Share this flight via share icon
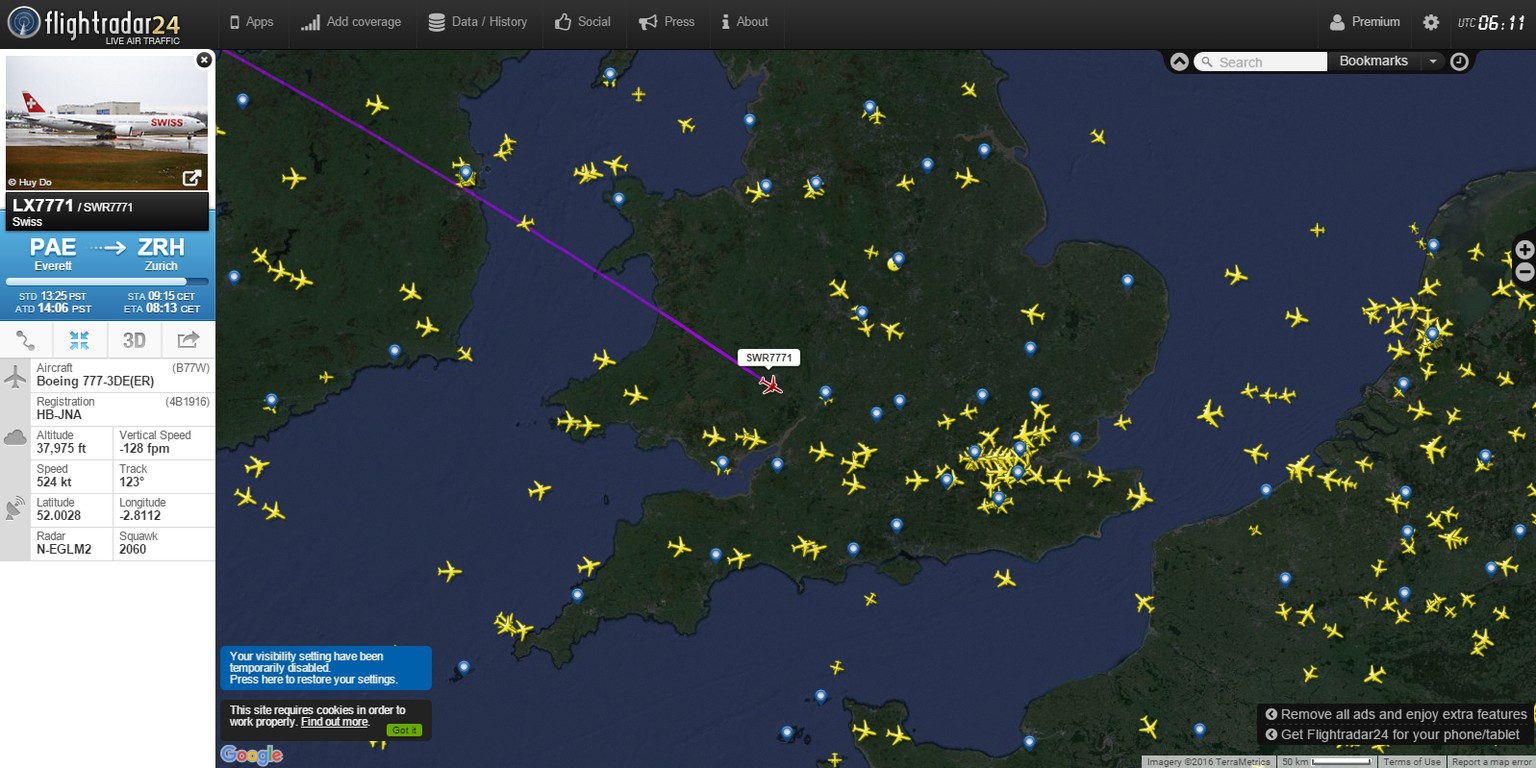1536x768 pixels. [x=188, y=340]
